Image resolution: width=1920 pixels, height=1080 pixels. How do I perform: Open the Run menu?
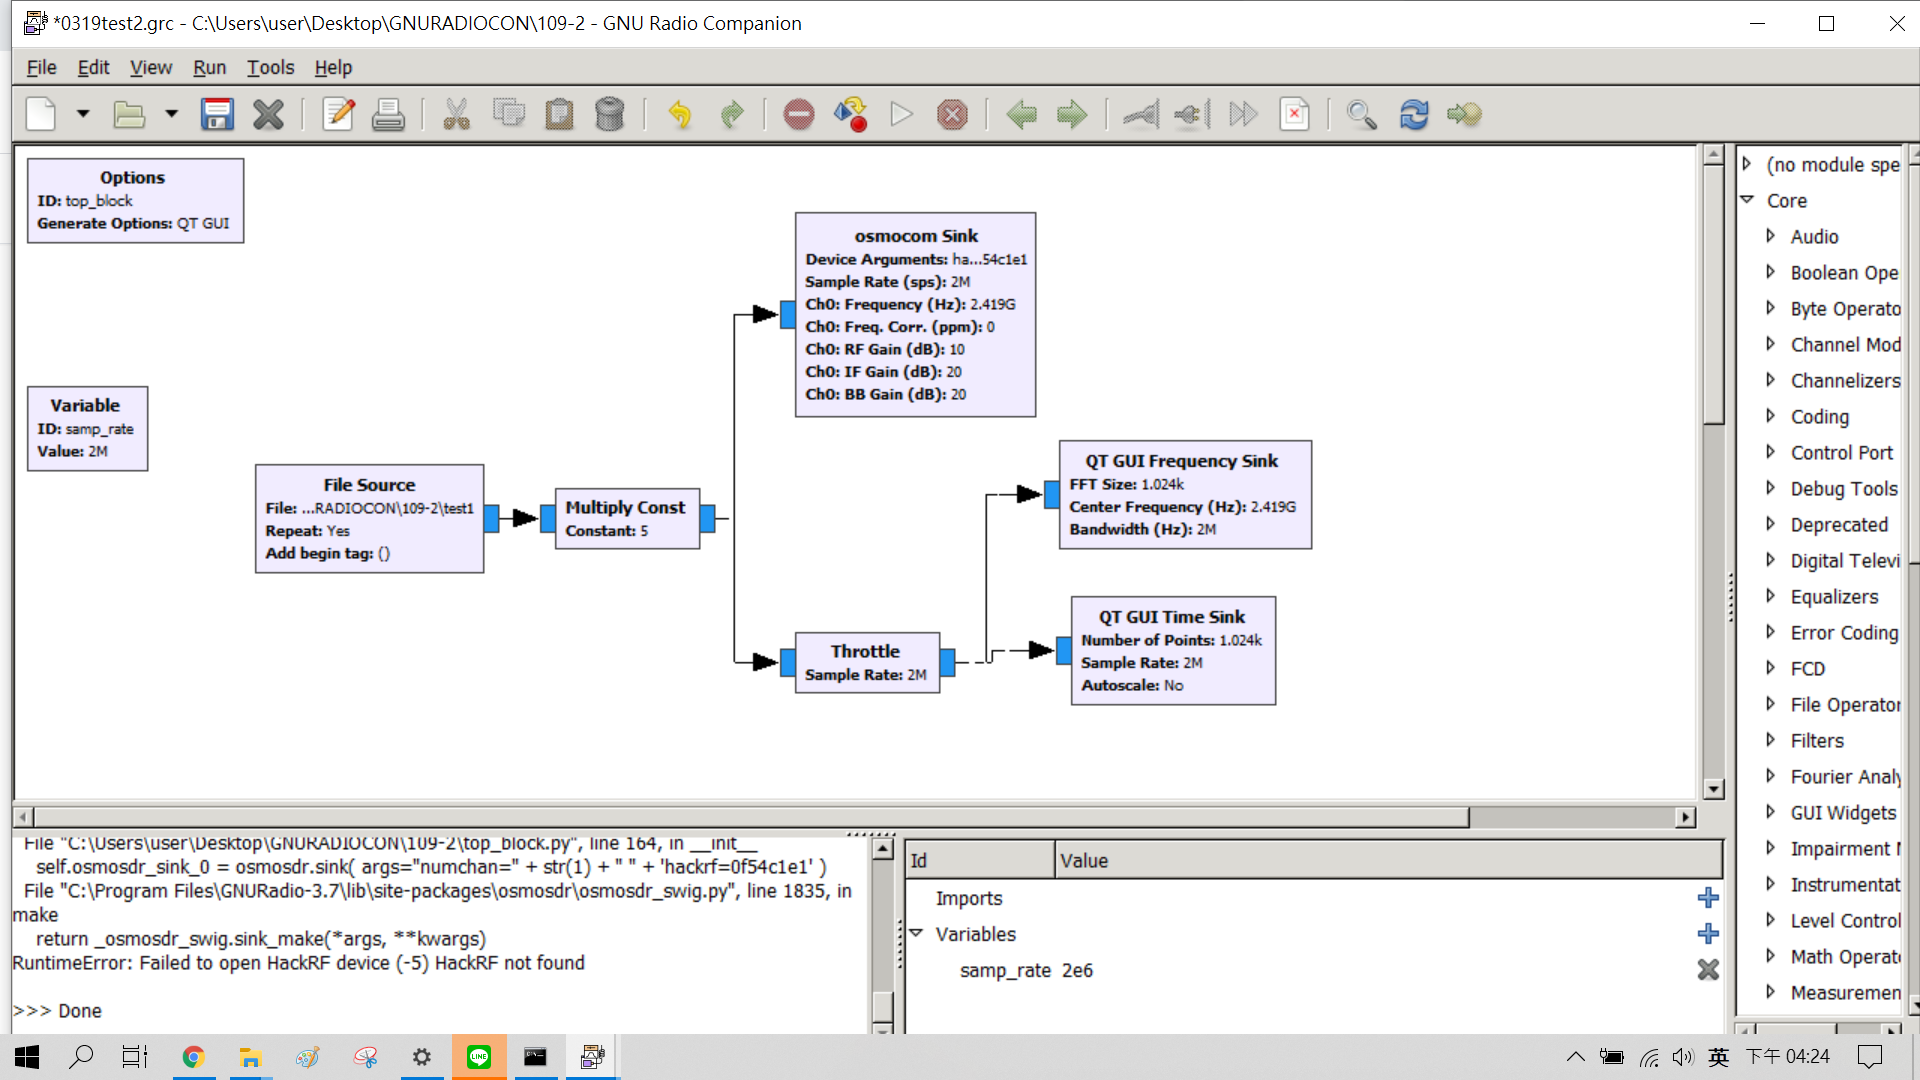tap(209, 67)
